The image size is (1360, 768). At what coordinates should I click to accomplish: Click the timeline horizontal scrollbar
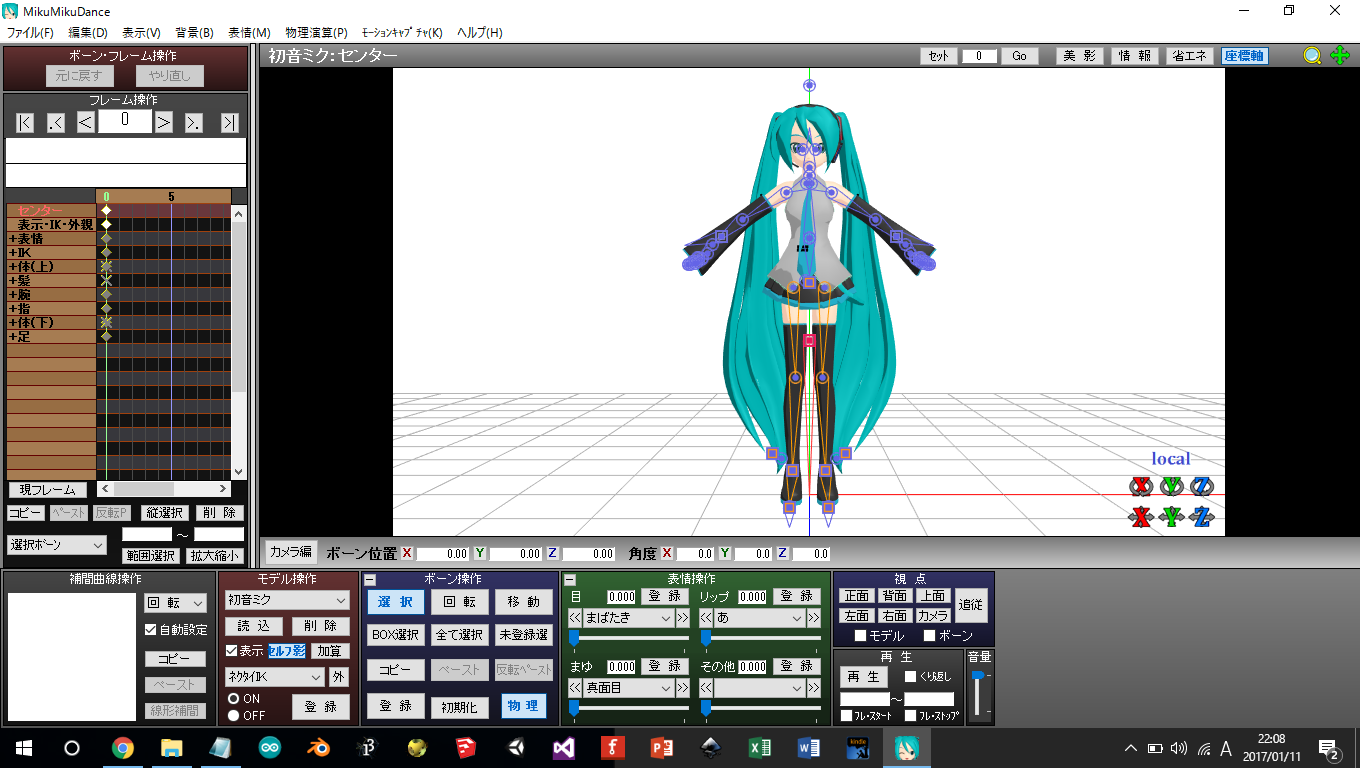click(x=164, y=489)
